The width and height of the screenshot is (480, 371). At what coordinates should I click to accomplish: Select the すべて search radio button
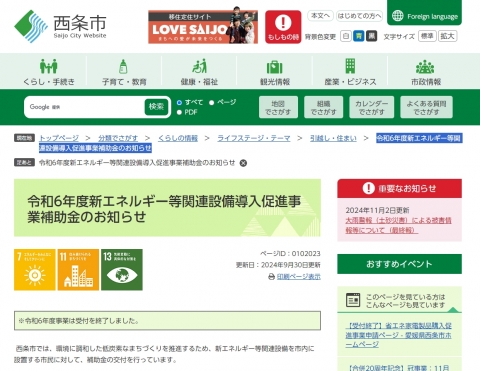click(x=179, y=102)
